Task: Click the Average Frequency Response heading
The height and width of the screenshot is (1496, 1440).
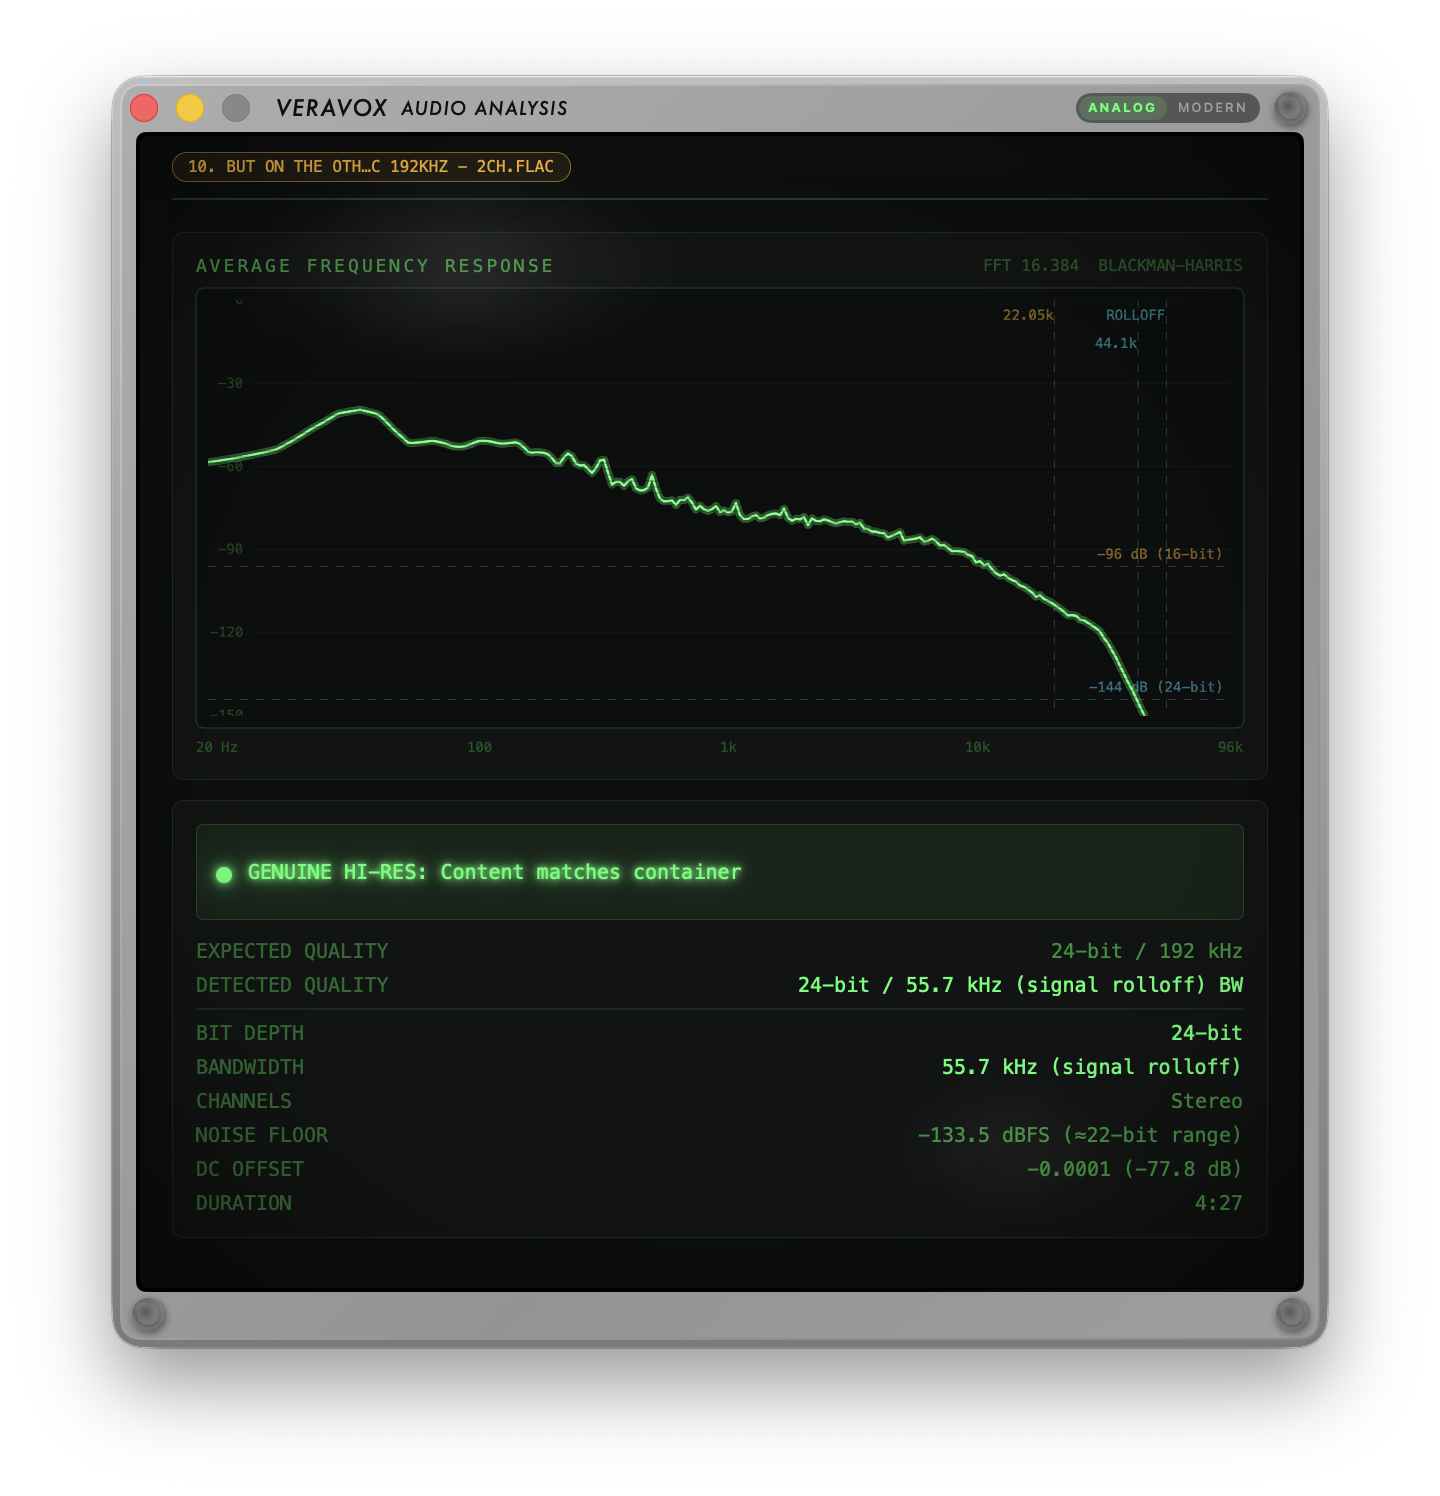Action: tap(375, 266)
